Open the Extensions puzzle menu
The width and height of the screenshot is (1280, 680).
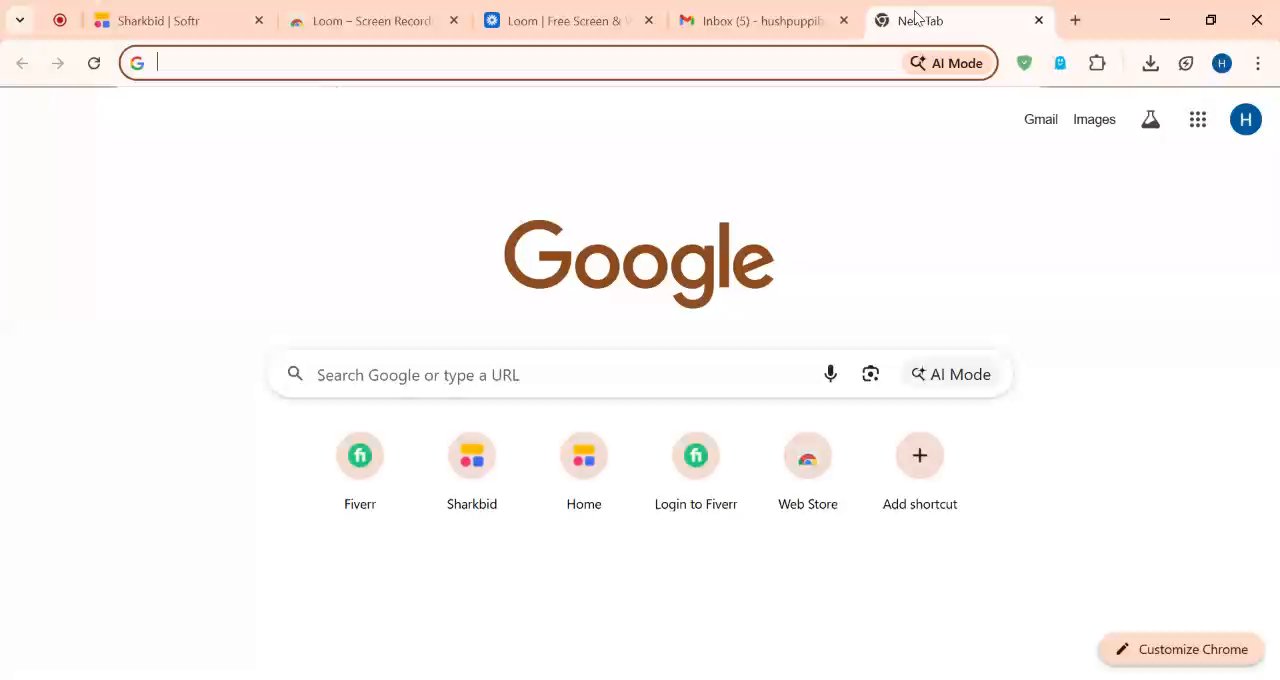(x=1097, y=63)
